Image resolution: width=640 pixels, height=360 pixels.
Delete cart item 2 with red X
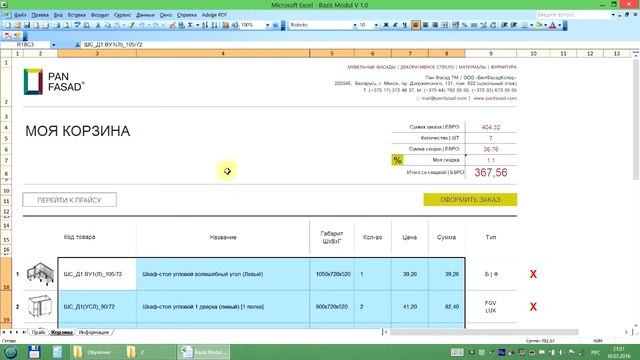coord(533,307)
